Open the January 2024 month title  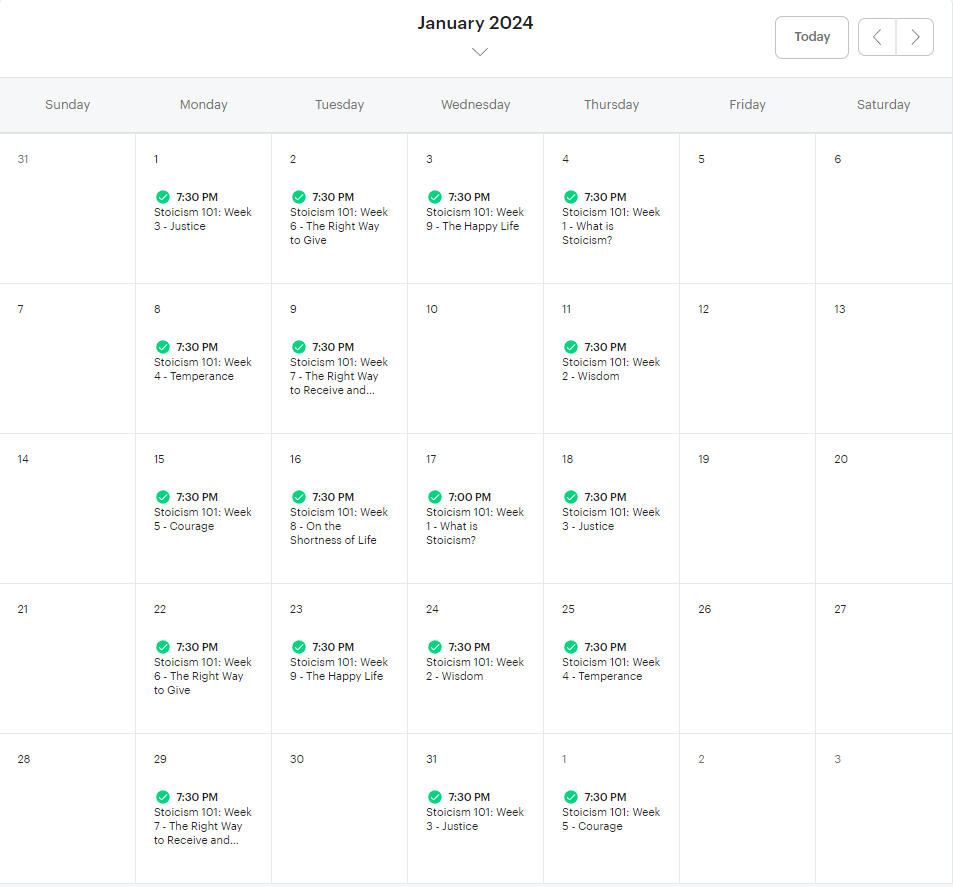point(475,23)
